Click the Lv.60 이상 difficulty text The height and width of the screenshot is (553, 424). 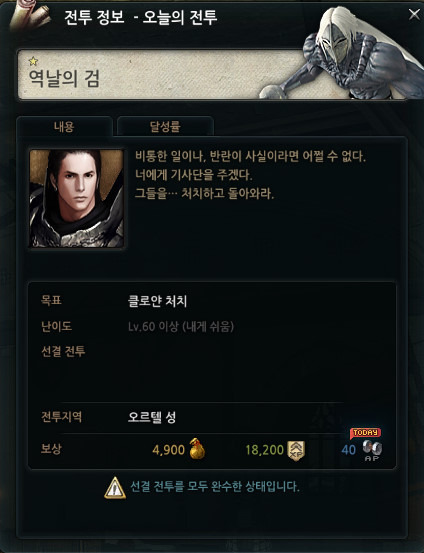[181, 327]
